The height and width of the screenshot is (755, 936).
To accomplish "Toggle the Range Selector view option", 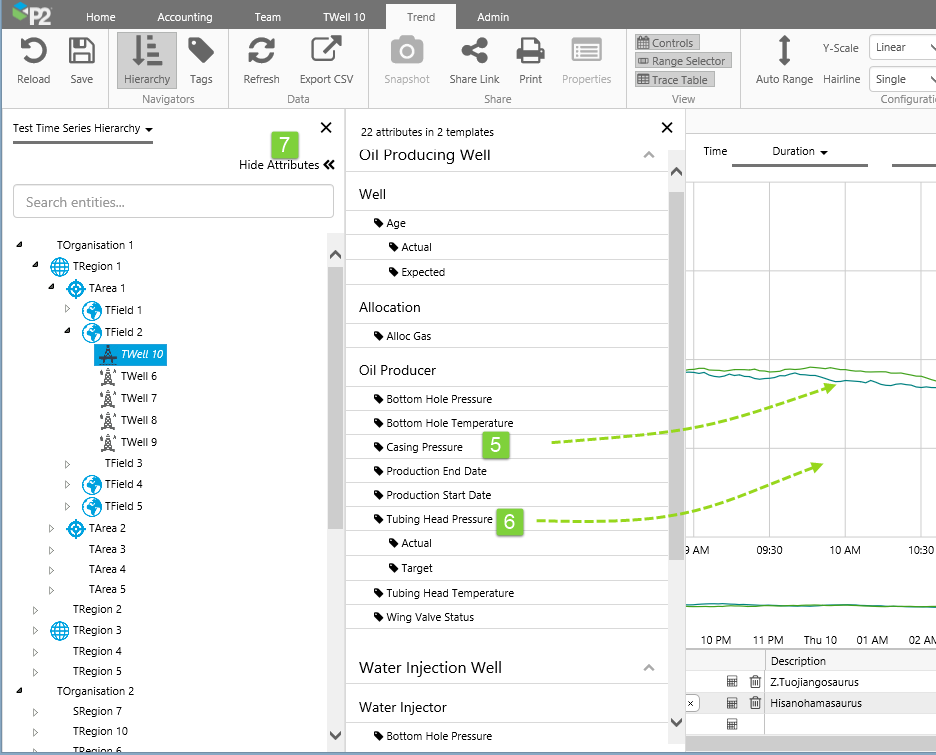I will coord(682,61).
